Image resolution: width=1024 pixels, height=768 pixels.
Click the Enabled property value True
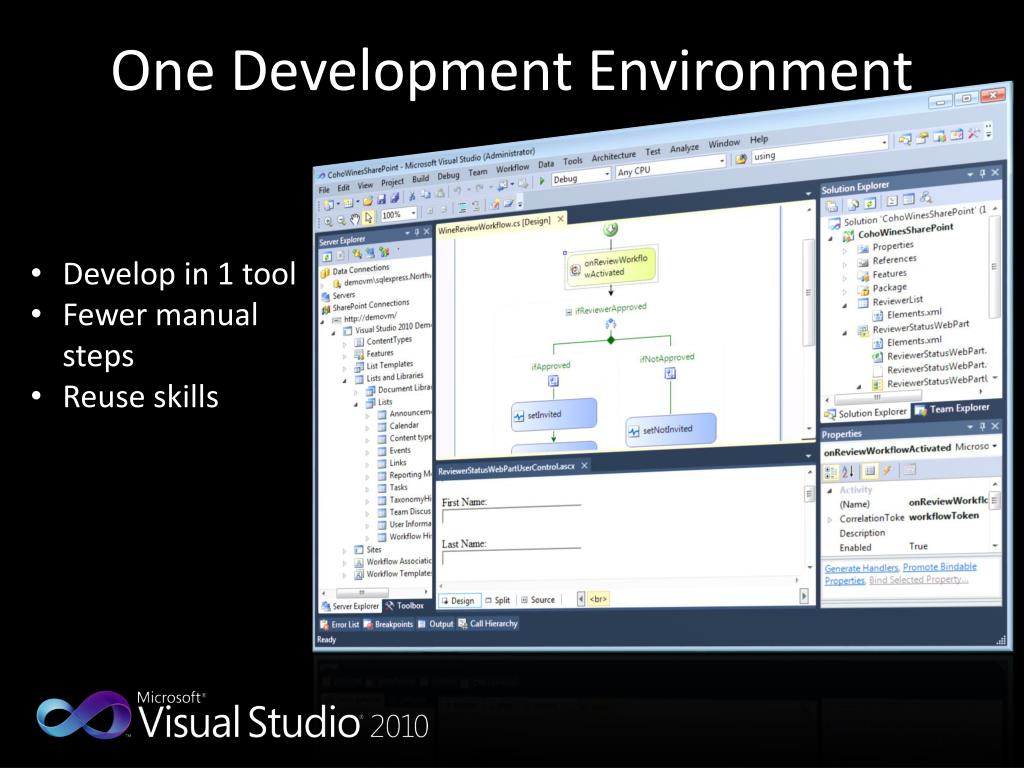click(918, 546)
